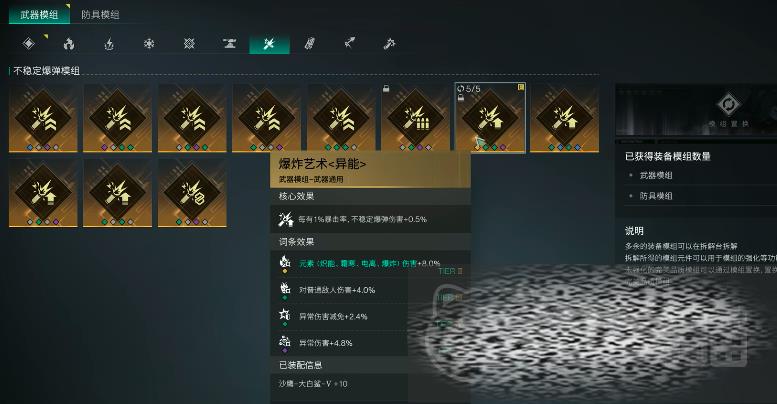Select the ammo shell filter icon
Viewport: 777px width, 404px height.
[309, 44]
